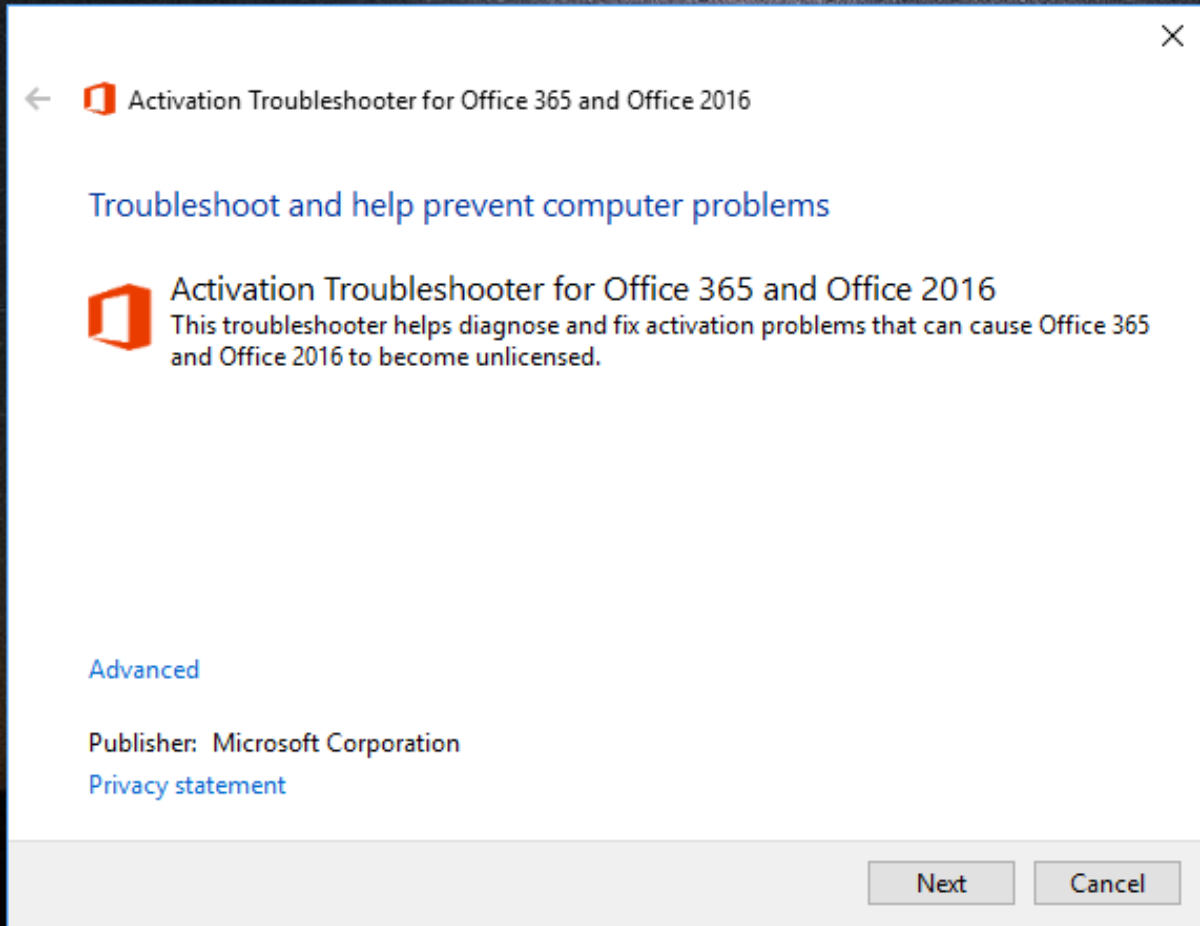
Task: Click the 'Microsoft Corporation' publisher name
Action: (336, 743)
